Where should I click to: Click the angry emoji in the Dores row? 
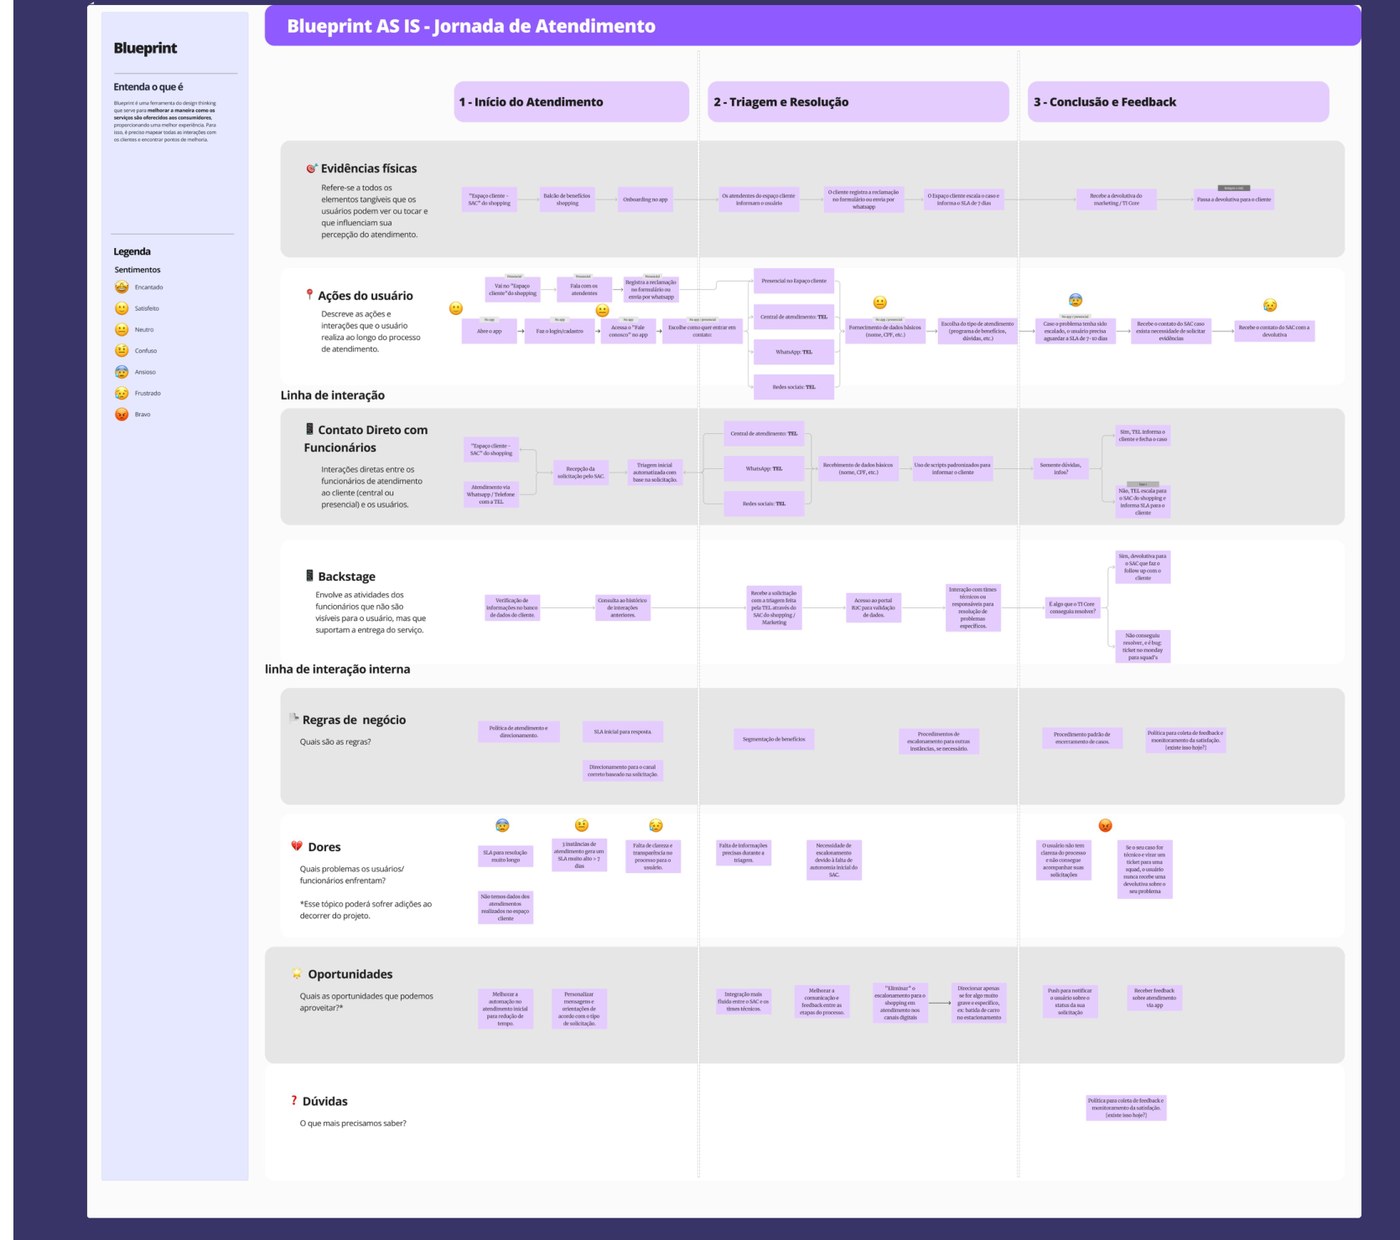(1105, 825)
